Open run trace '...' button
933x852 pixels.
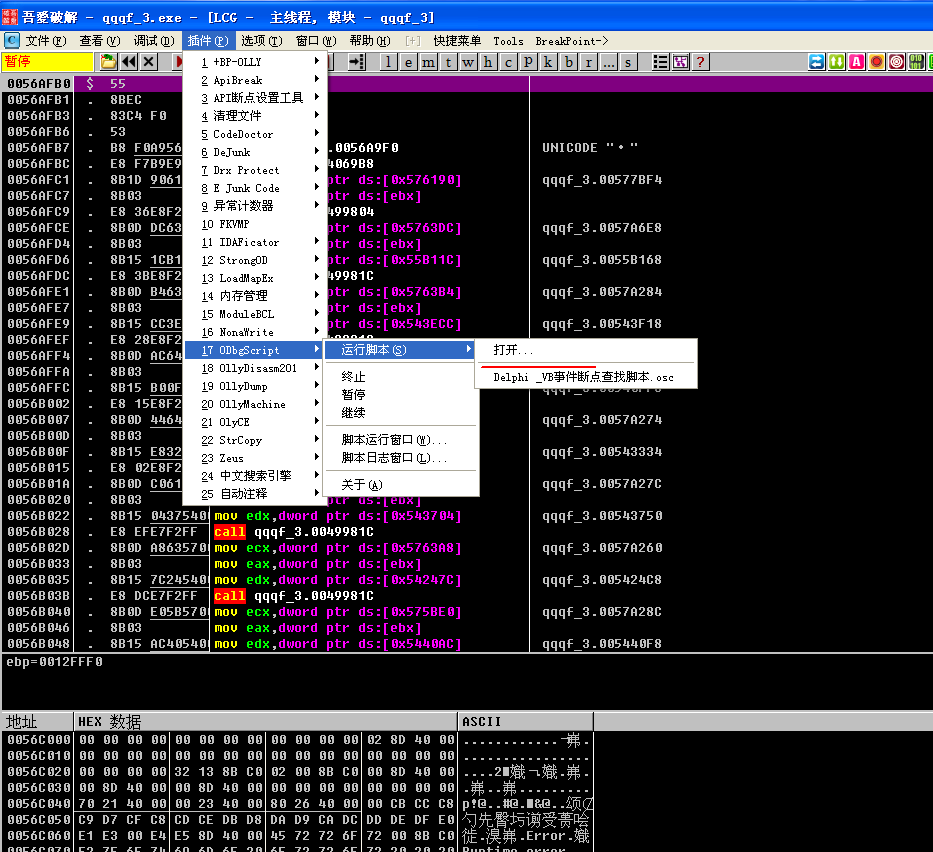coord(608,62)
